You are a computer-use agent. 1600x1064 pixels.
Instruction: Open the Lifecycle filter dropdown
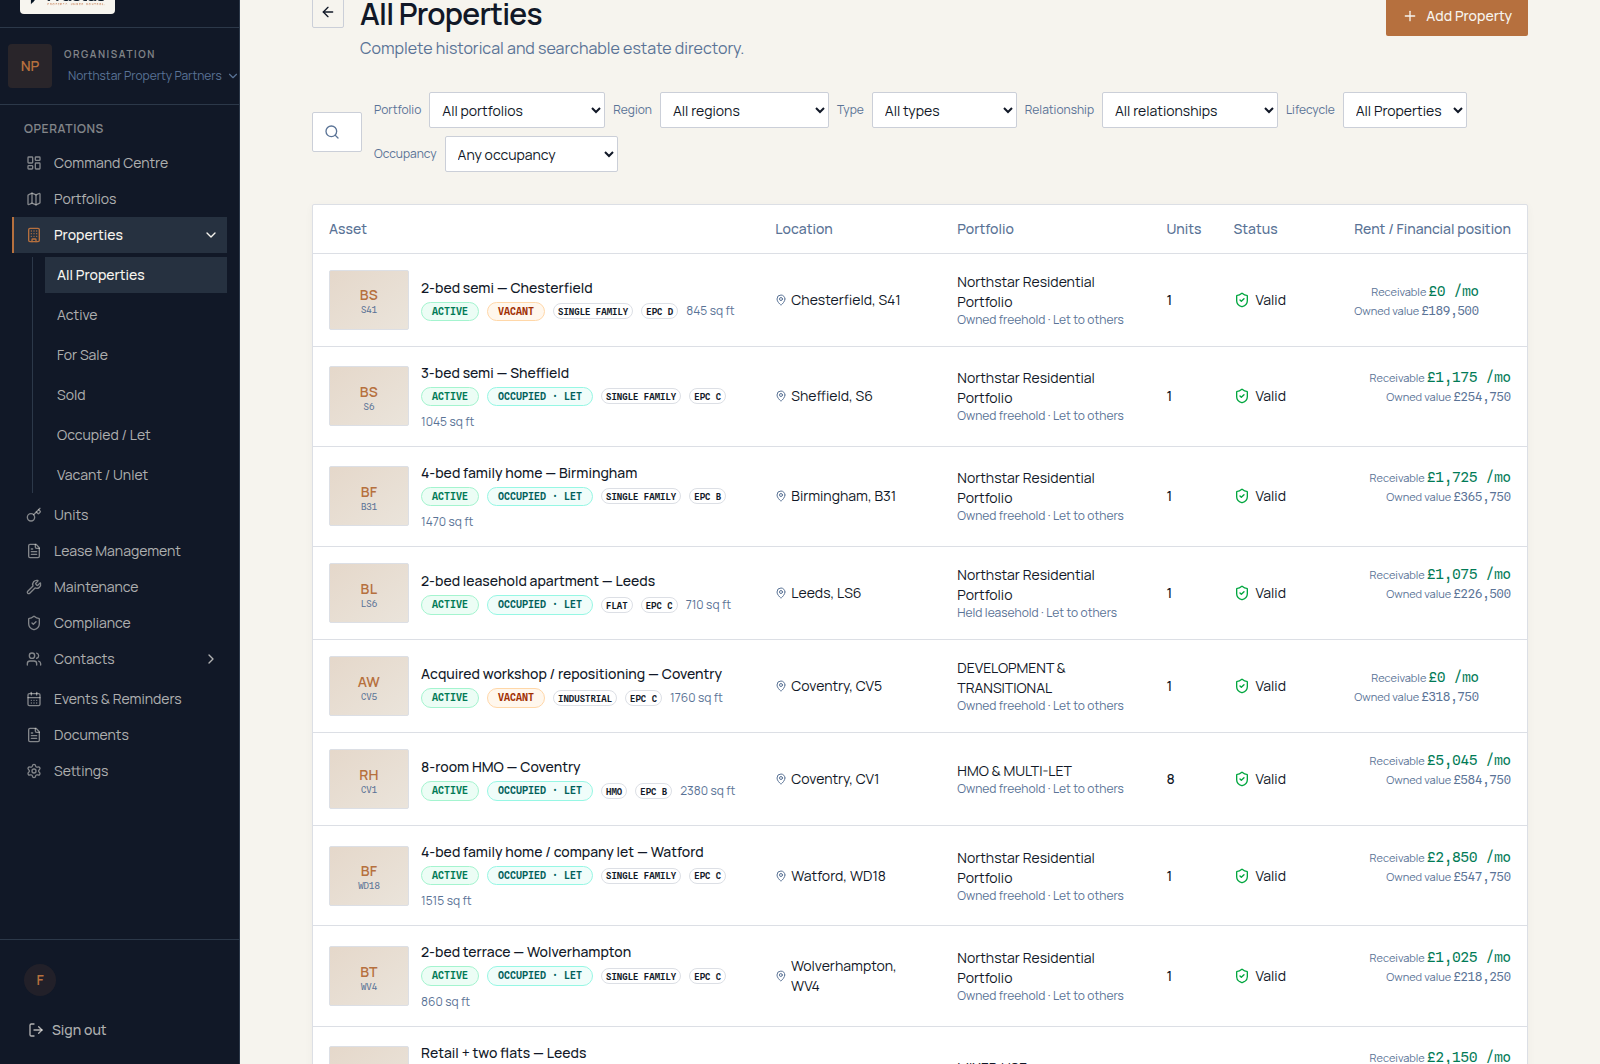[1405, 110]
